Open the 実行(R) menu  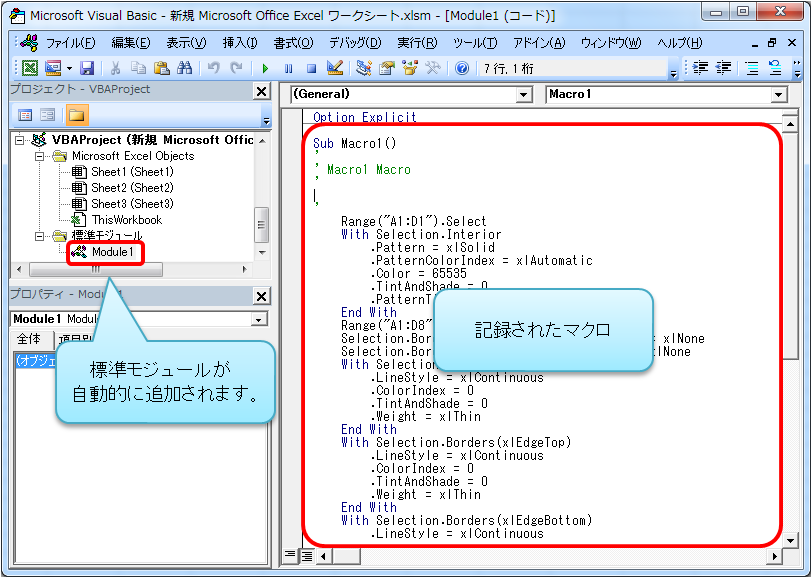[x=417, y=43]
